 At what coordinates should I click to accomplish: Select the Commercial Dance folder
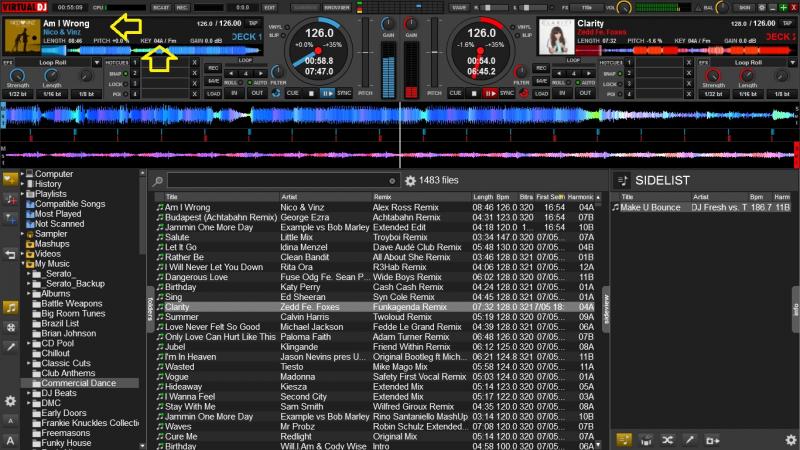pyautogui.click(x=79, y=383)
